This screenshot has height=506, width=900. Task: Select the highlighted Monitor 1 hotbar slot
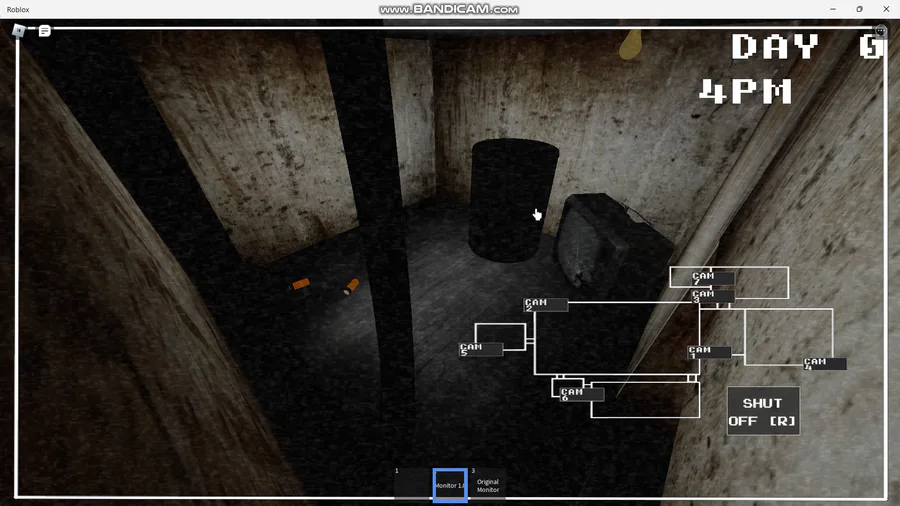(450, 485)
